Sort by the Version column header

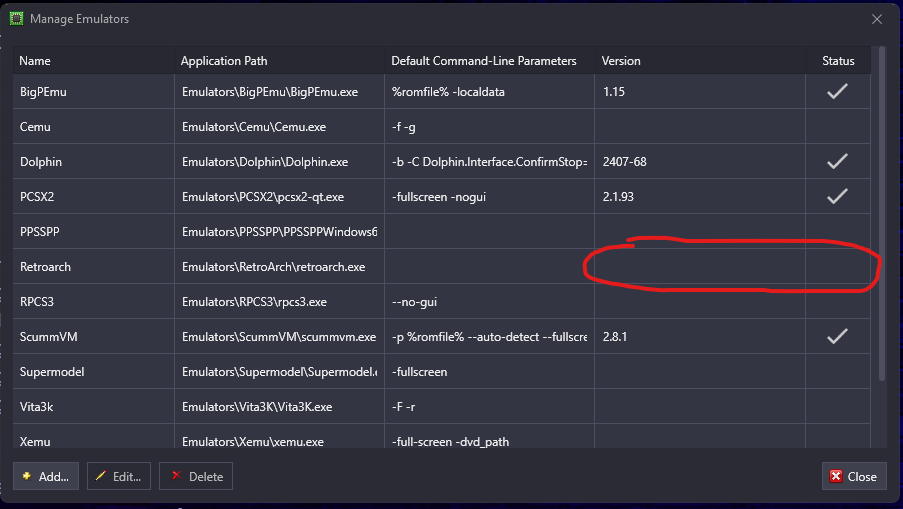[x=700, y=60]
